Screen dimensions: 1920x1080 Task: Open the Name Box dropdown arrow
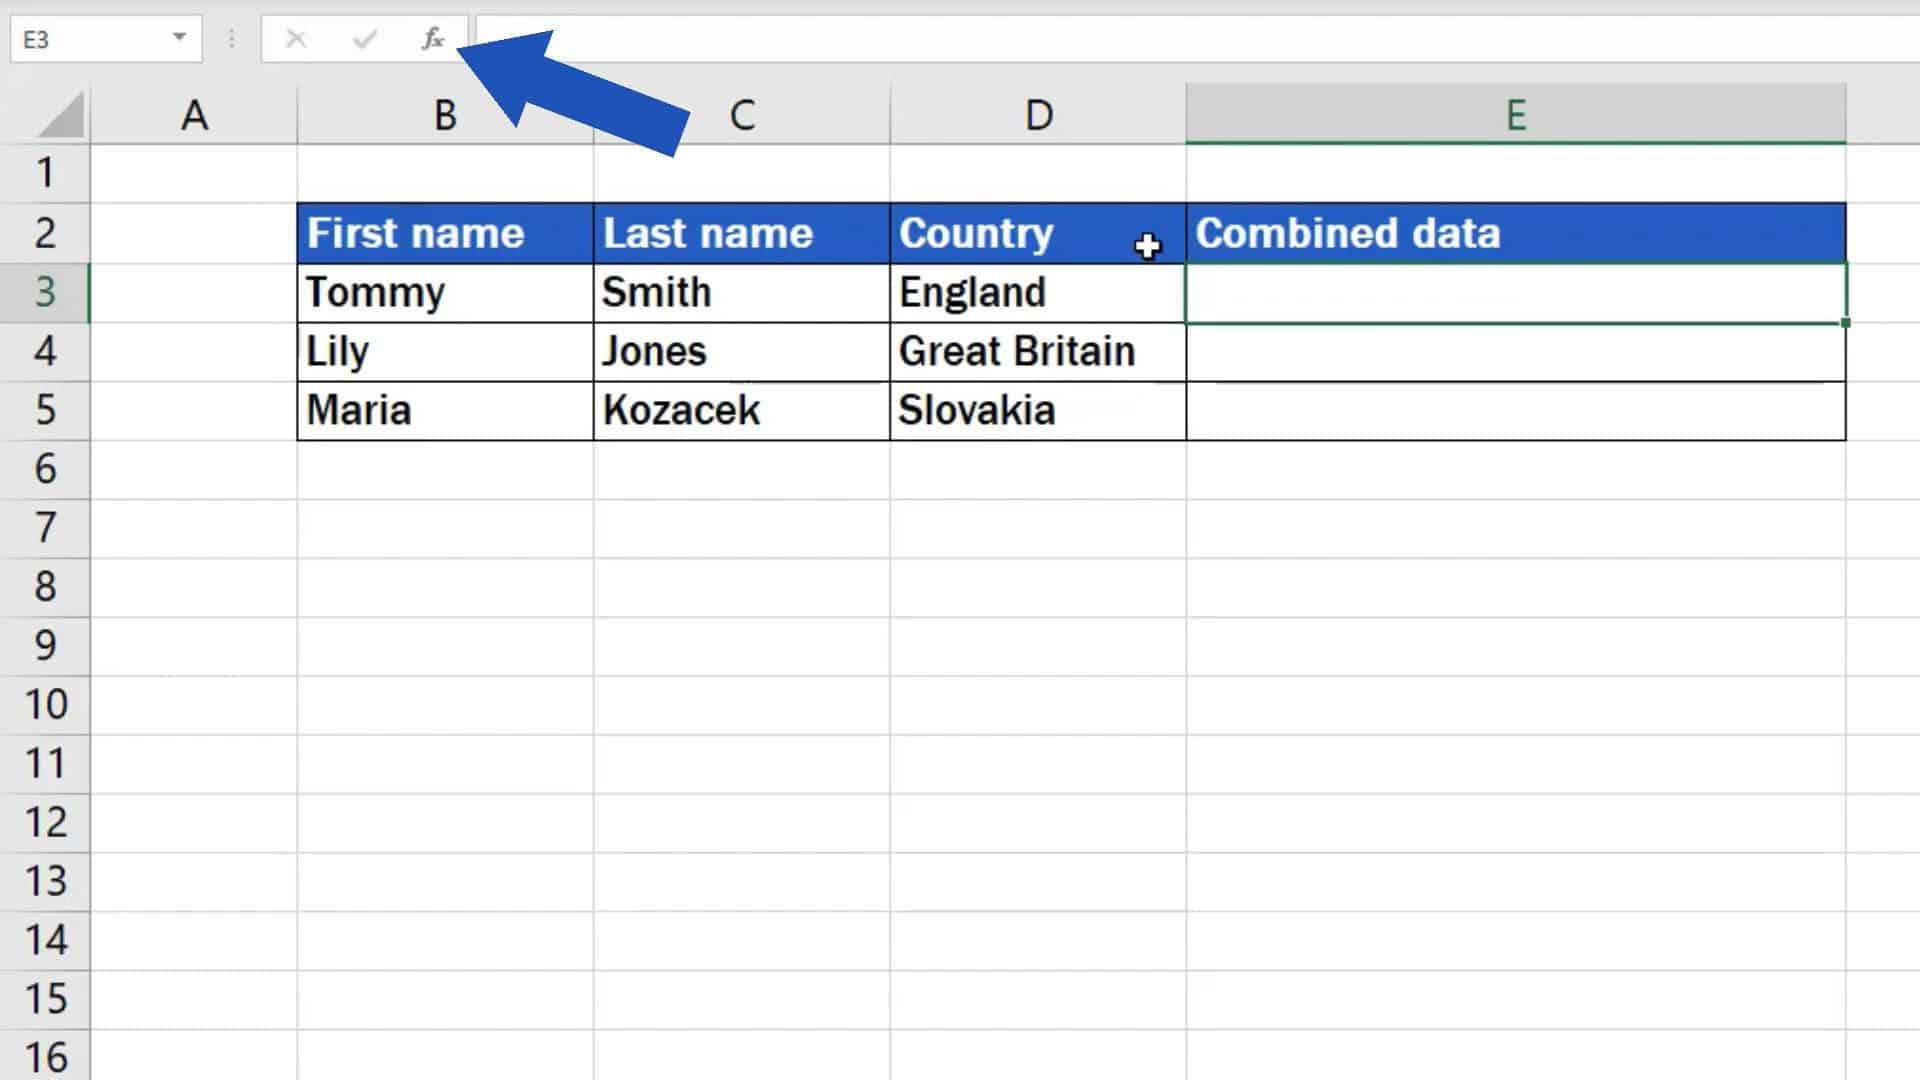click(179, 38)
